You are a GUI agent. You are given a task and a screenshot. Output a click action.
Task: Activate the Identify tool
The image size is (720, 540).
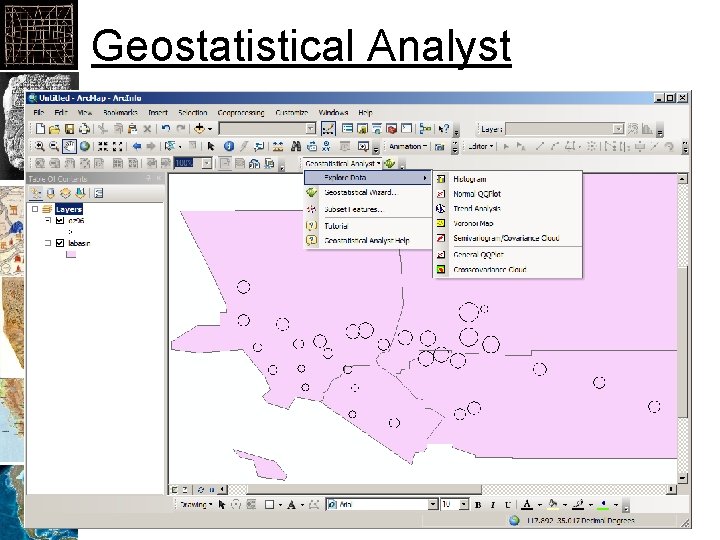pyautogui.click(x=228, y=146)
